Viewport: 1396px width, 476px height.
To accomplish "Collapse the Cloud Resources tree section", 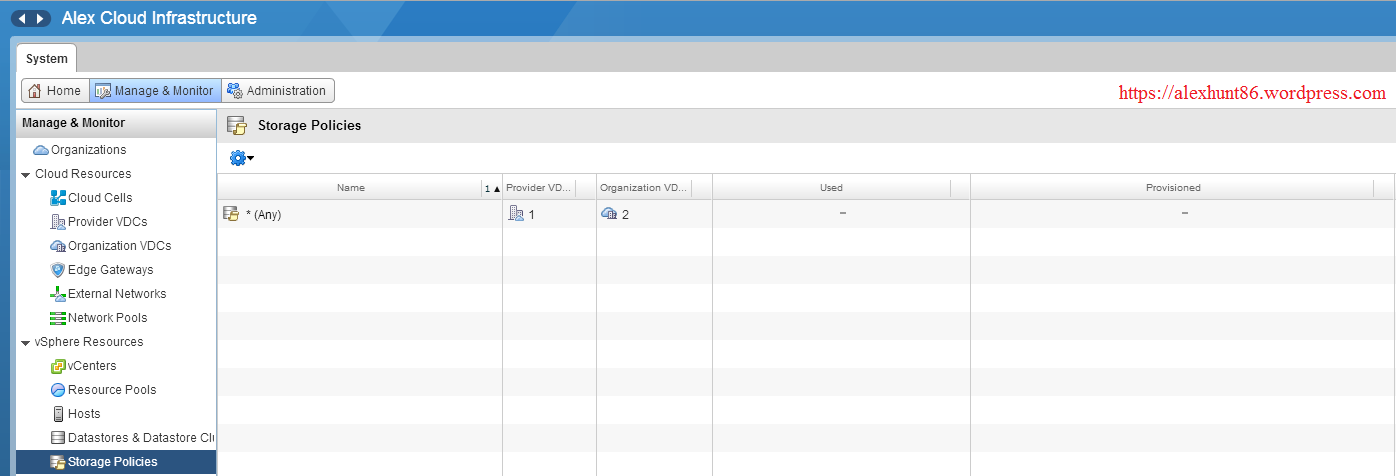I will click(25, 174).
